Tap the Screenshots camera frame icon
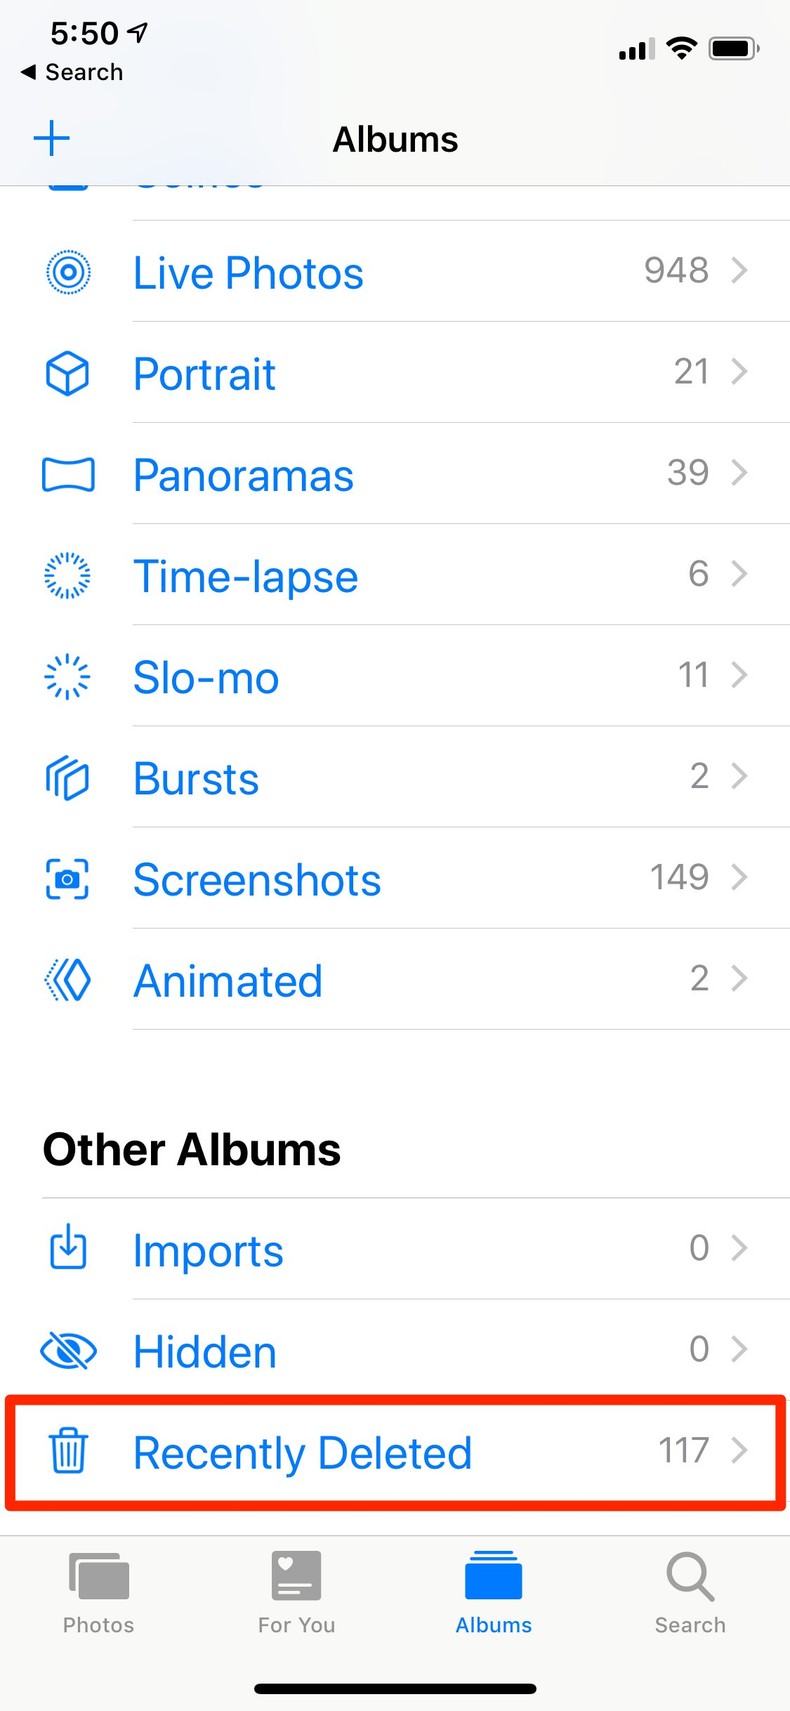The height and width of the screenshot is (1711, 790). (68, 880)
